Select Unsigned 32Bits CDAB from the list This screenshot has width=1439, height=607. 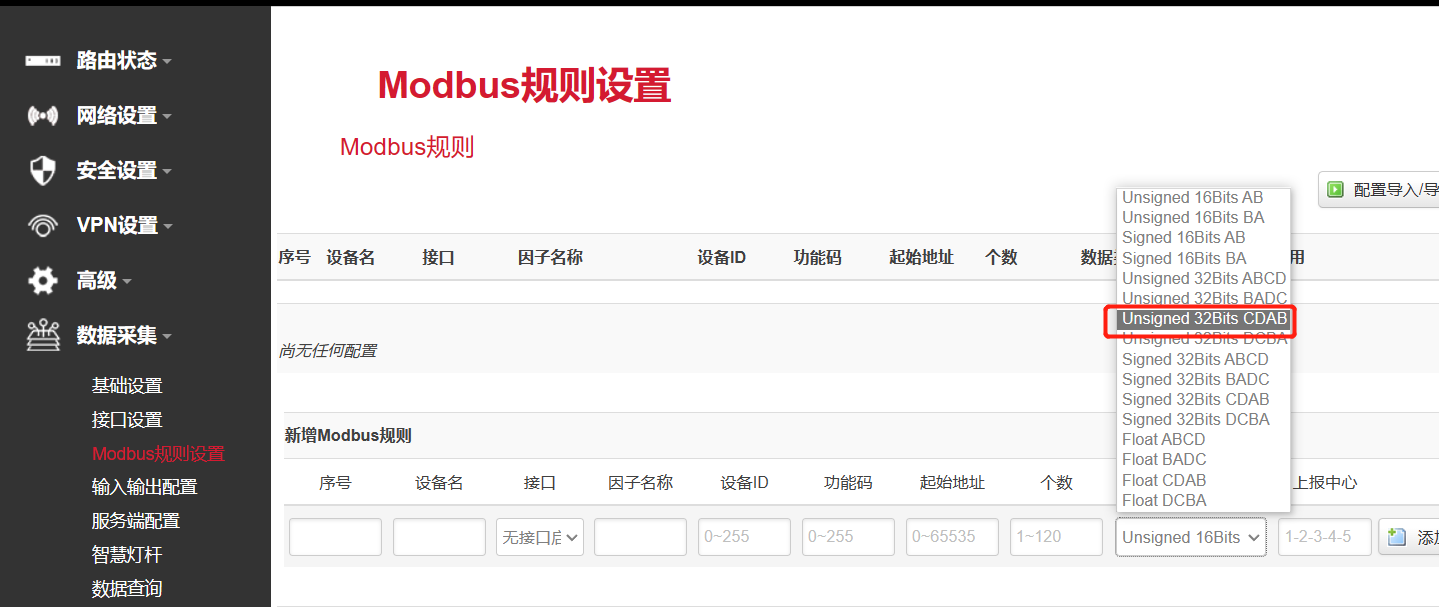(1203, 319)
